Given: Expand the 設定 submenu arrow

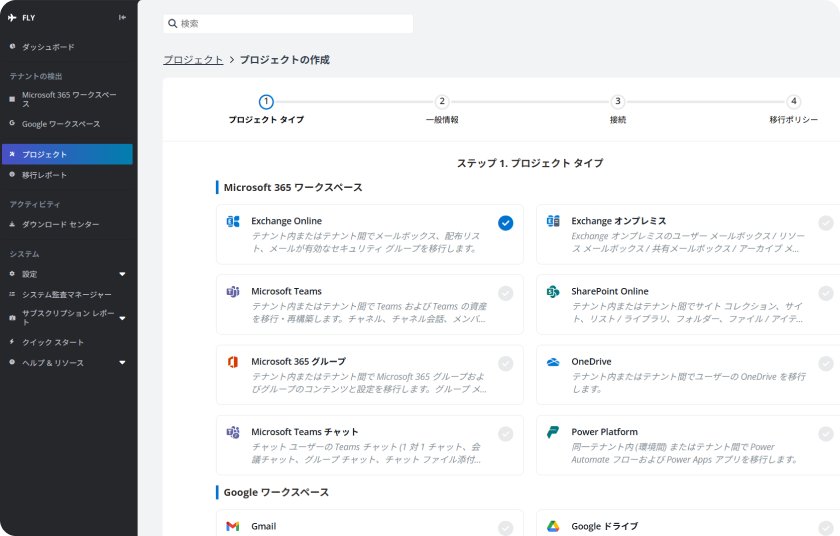Looking at the screenshot, I should [x=122, y=274].
